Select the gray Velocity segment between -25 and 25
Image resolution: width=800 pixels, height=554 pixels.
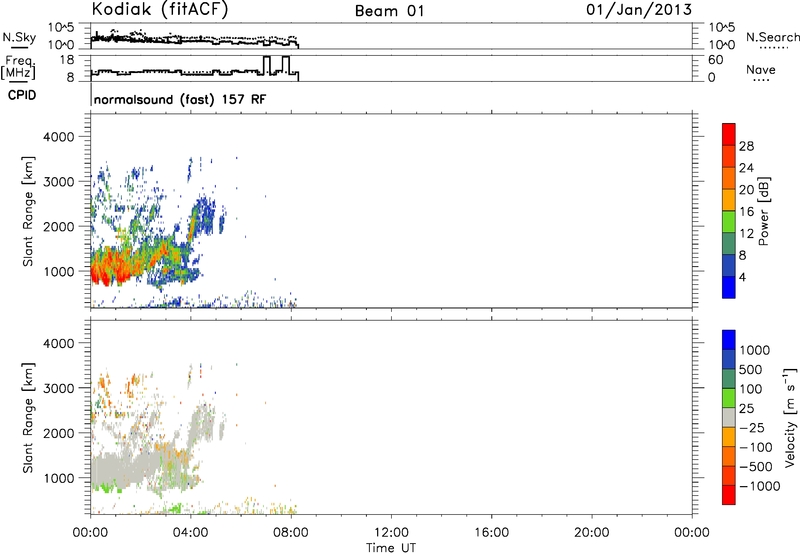click(729, 417)
